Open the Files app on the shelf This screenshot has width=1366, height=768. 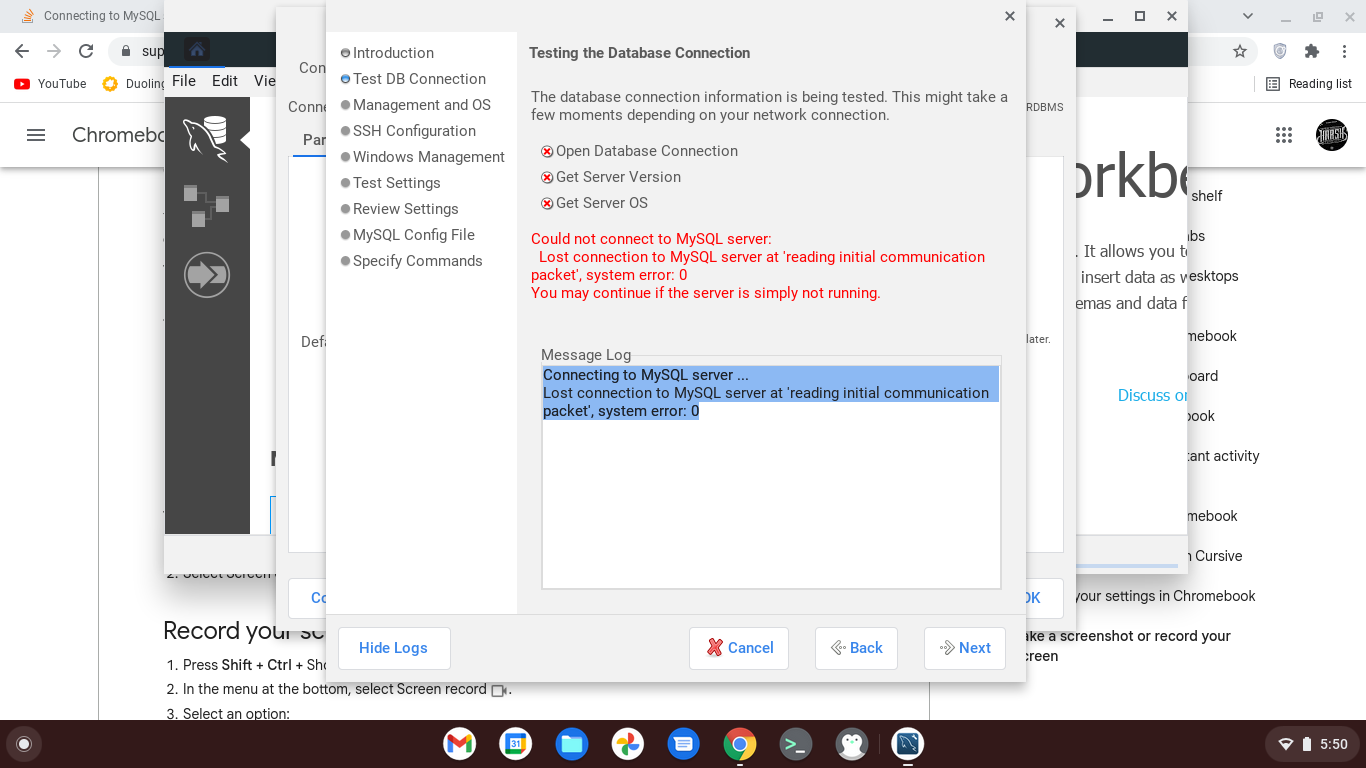[571, 744]
